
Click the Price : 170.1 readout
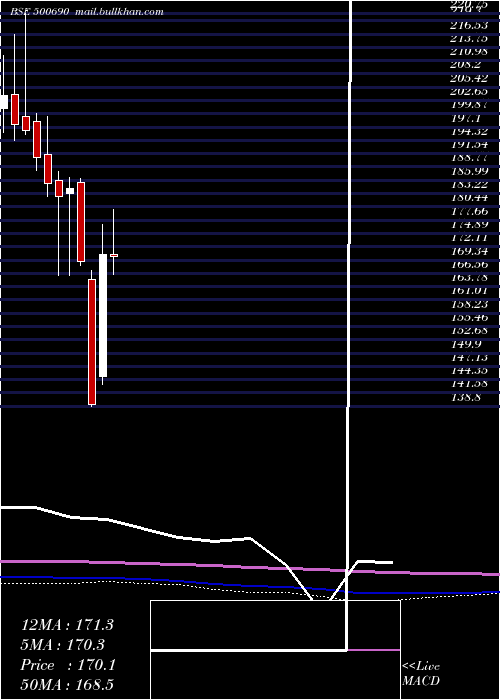point(68,665)
